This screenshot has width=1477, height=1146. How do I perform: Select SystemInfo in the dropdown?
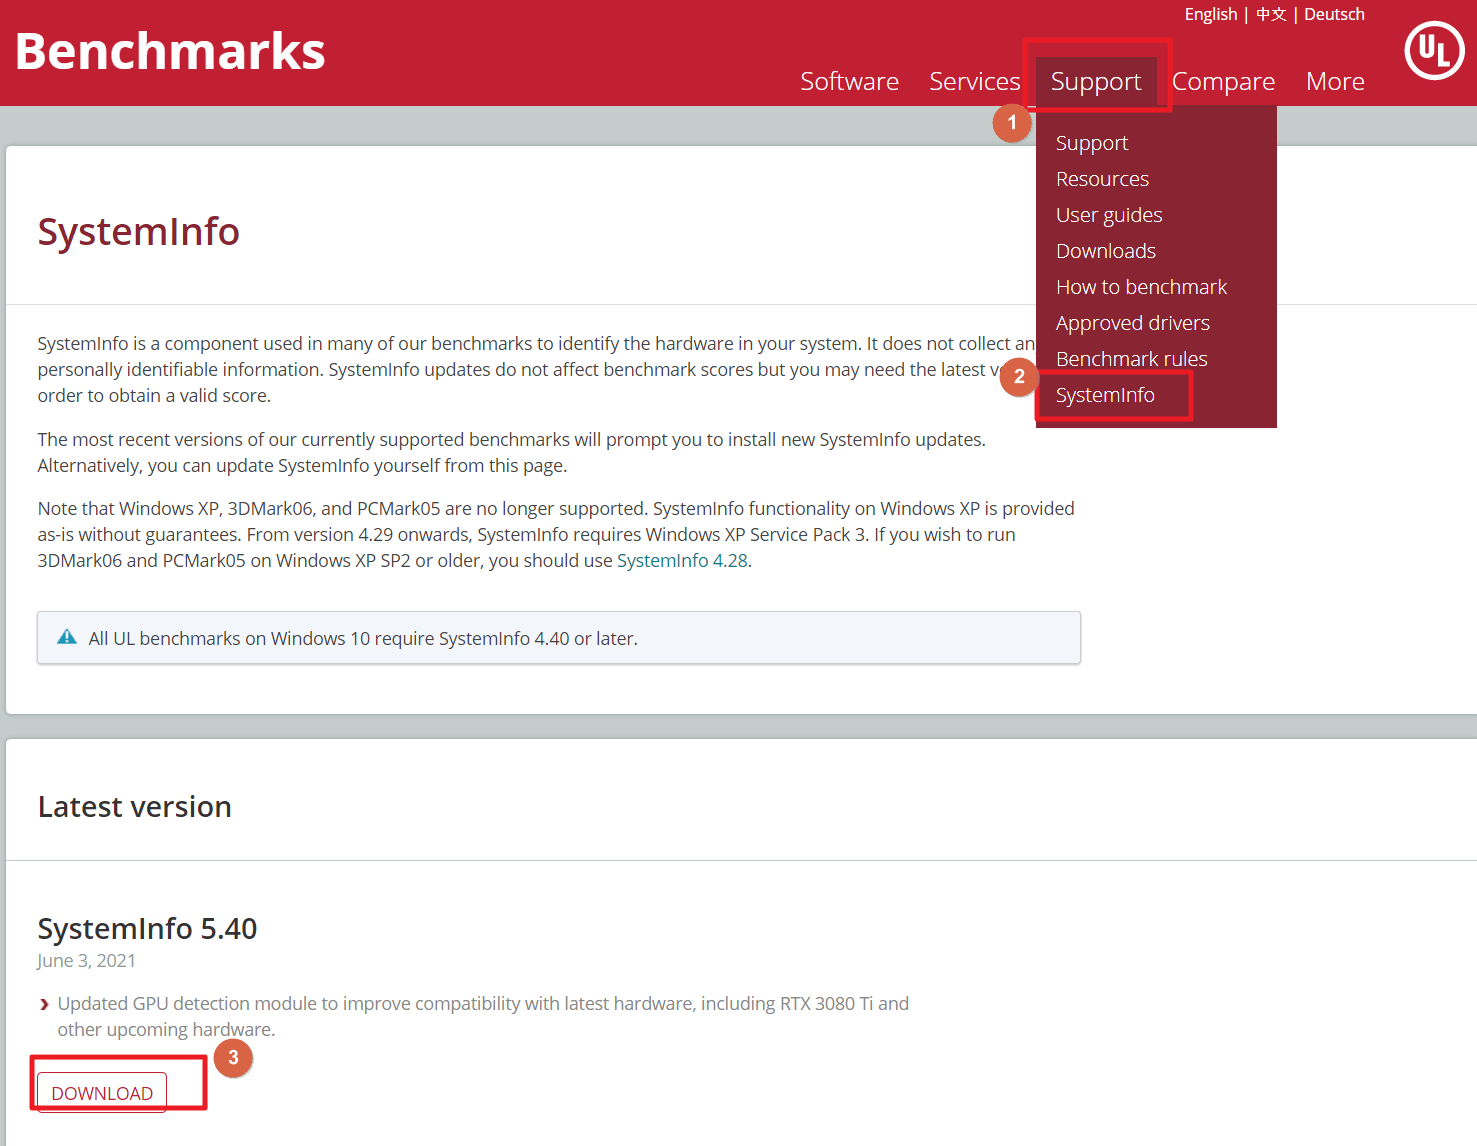(x=1105, y=395)
